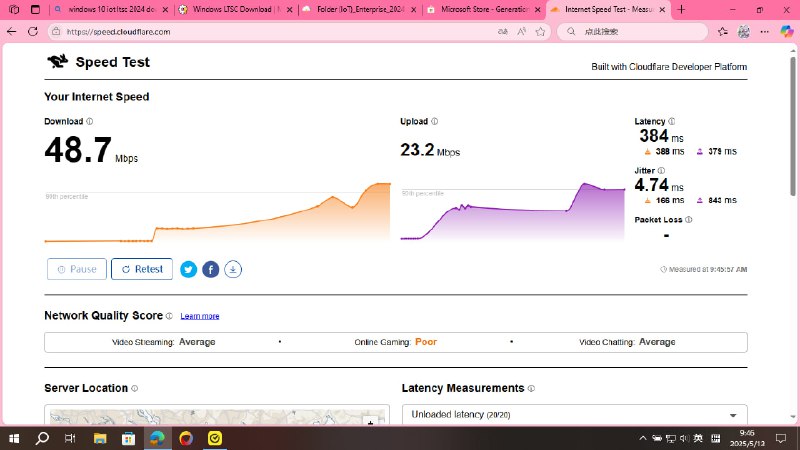
Task: Open Latency Measurements info icon
Action: click(x=531, y=388)
